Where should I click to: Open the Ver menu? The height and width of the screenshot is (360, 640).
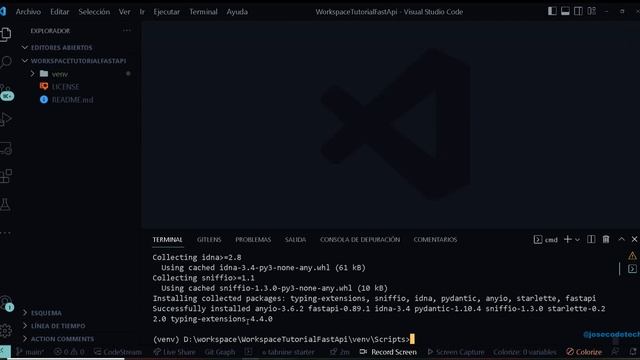pos(124,12)
